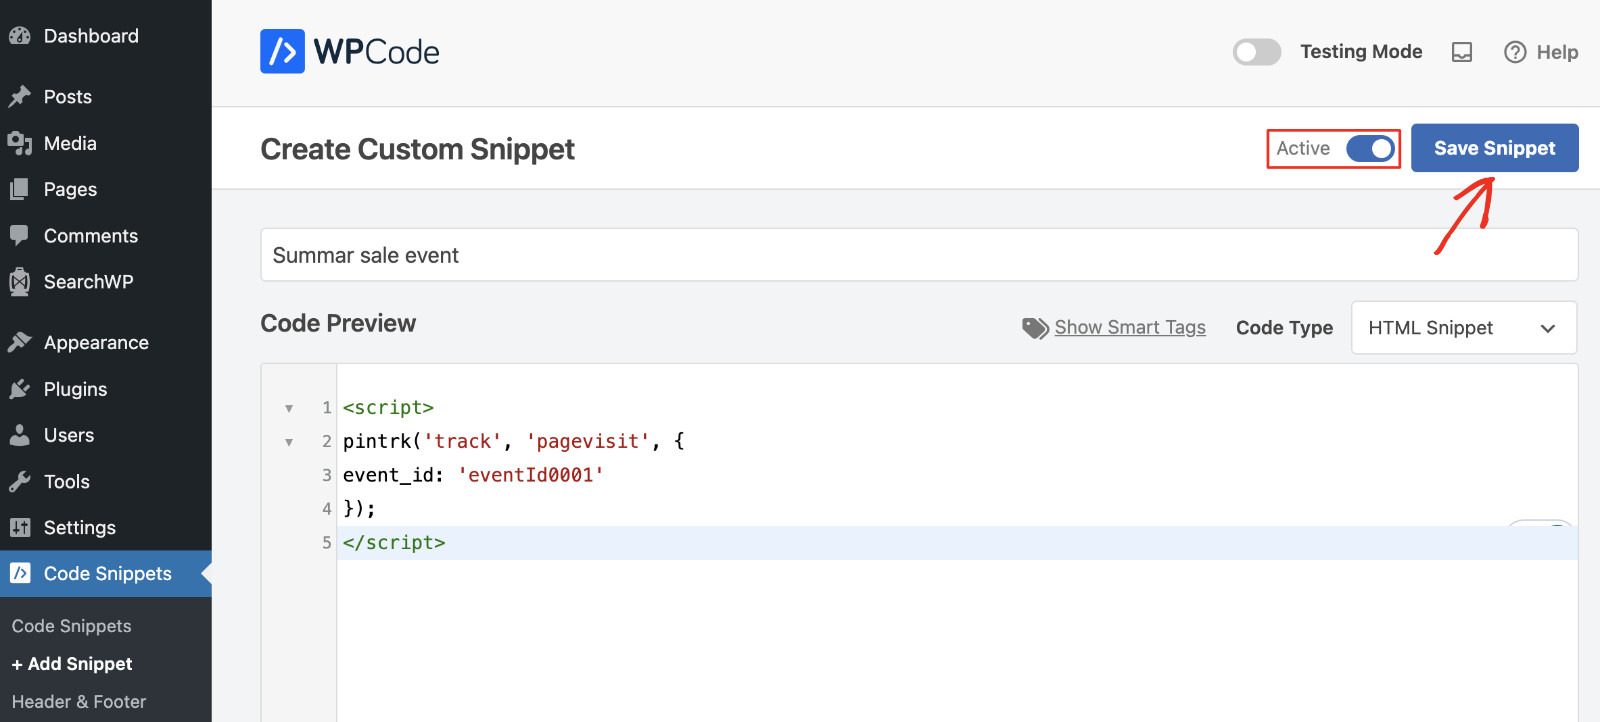Click the Testing Mode label

(x=1361, y=52)
